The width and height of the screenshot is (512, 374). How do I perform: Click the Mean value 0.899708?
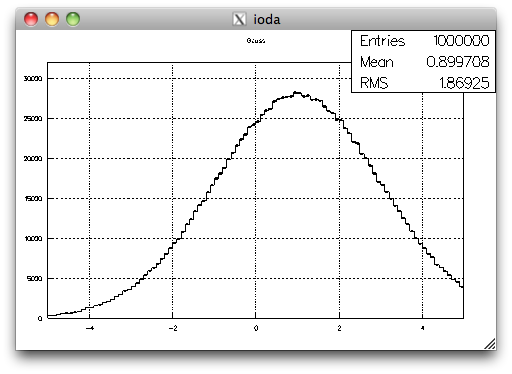[x=458, y=62]
